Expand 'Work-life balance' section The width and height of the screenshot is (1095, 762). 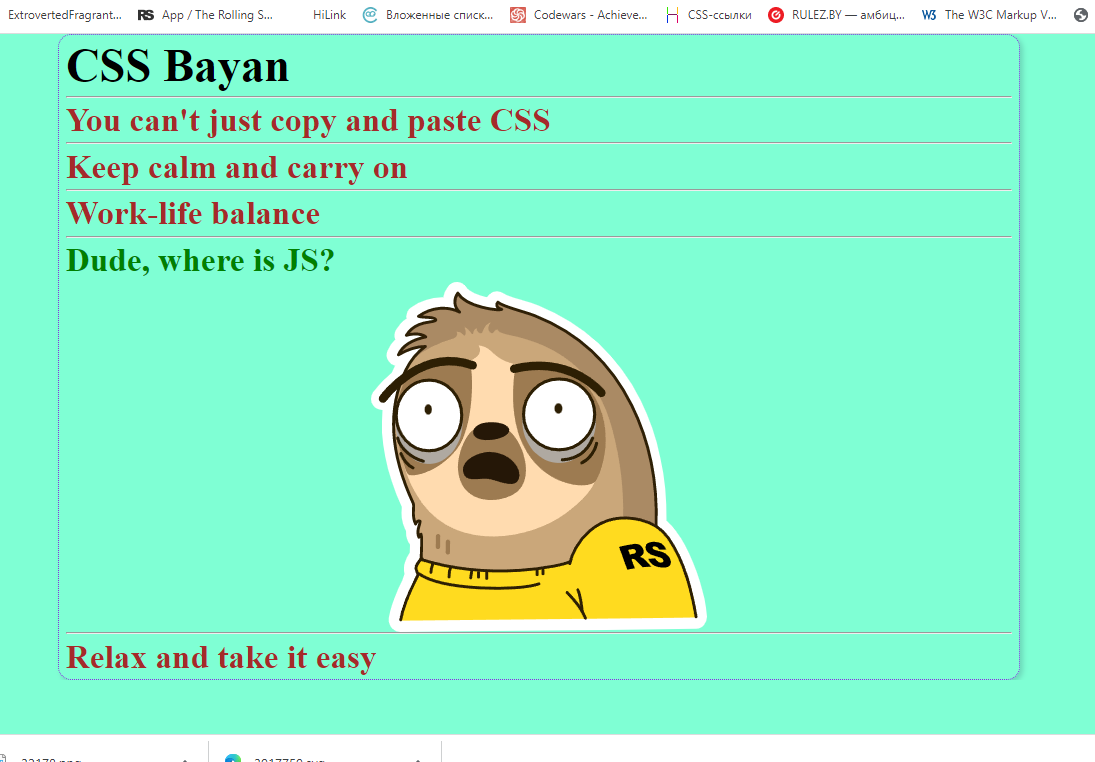193,214
